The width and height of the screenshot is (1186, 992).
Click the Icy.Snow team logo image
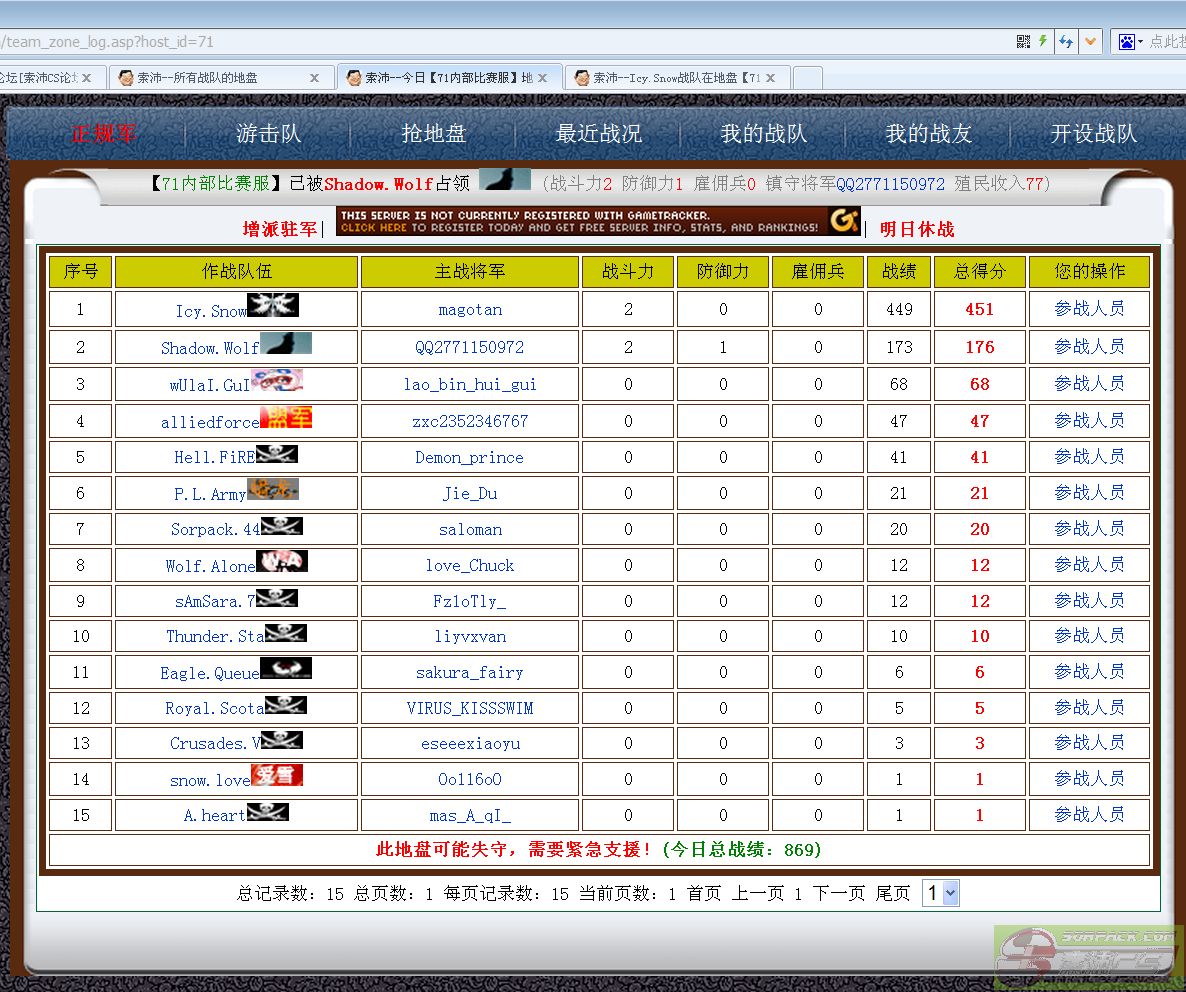coord(273,305)
